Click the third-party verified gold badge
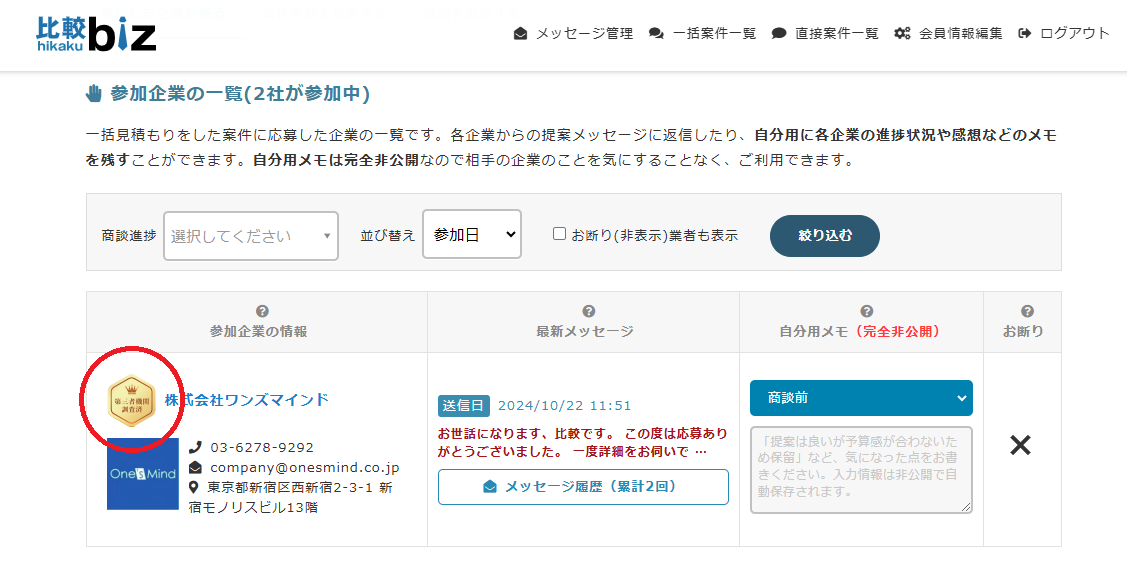 click(x=131, y=400)
